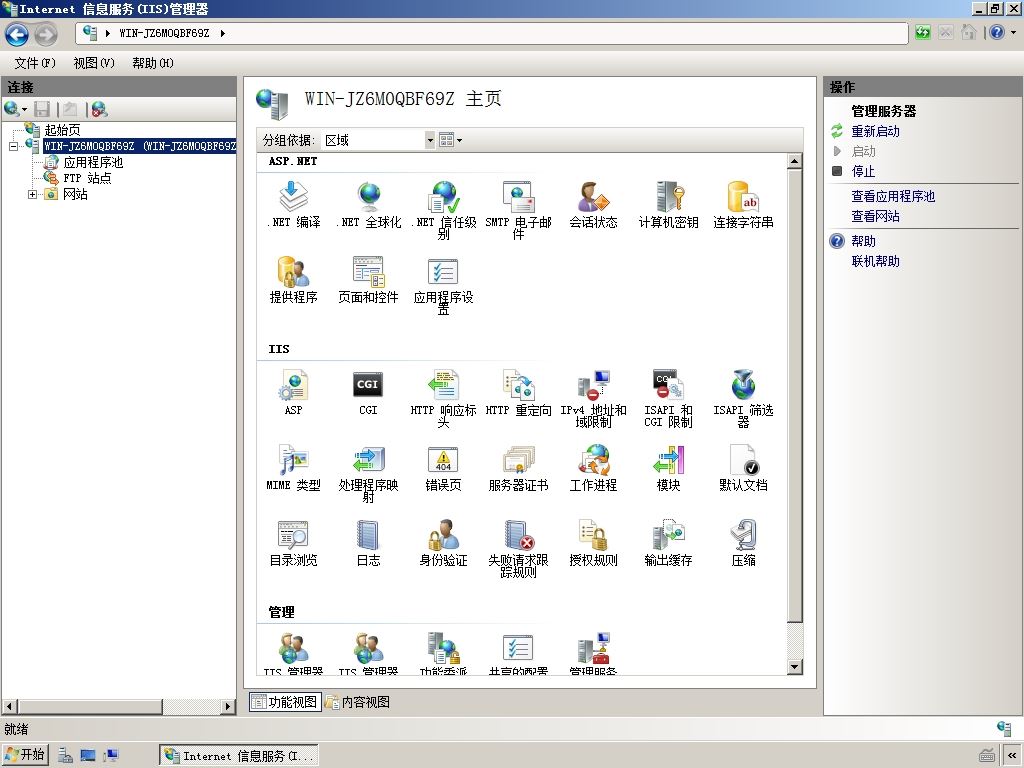Open ISAPI 和 CGI 限制 feature
This screenshot has width=1024, height=768.
click(668, 398)
